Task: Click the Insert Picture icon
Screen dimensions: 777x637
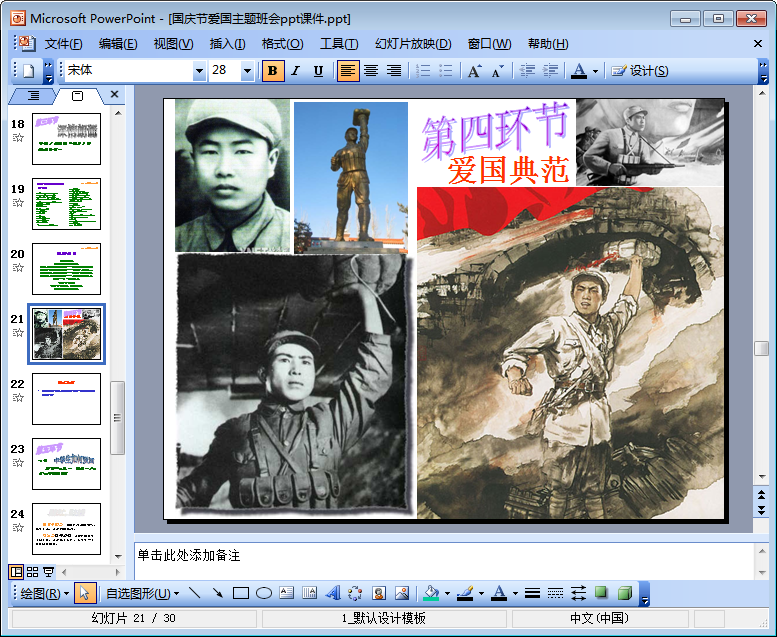Action: tap(402, 593)
